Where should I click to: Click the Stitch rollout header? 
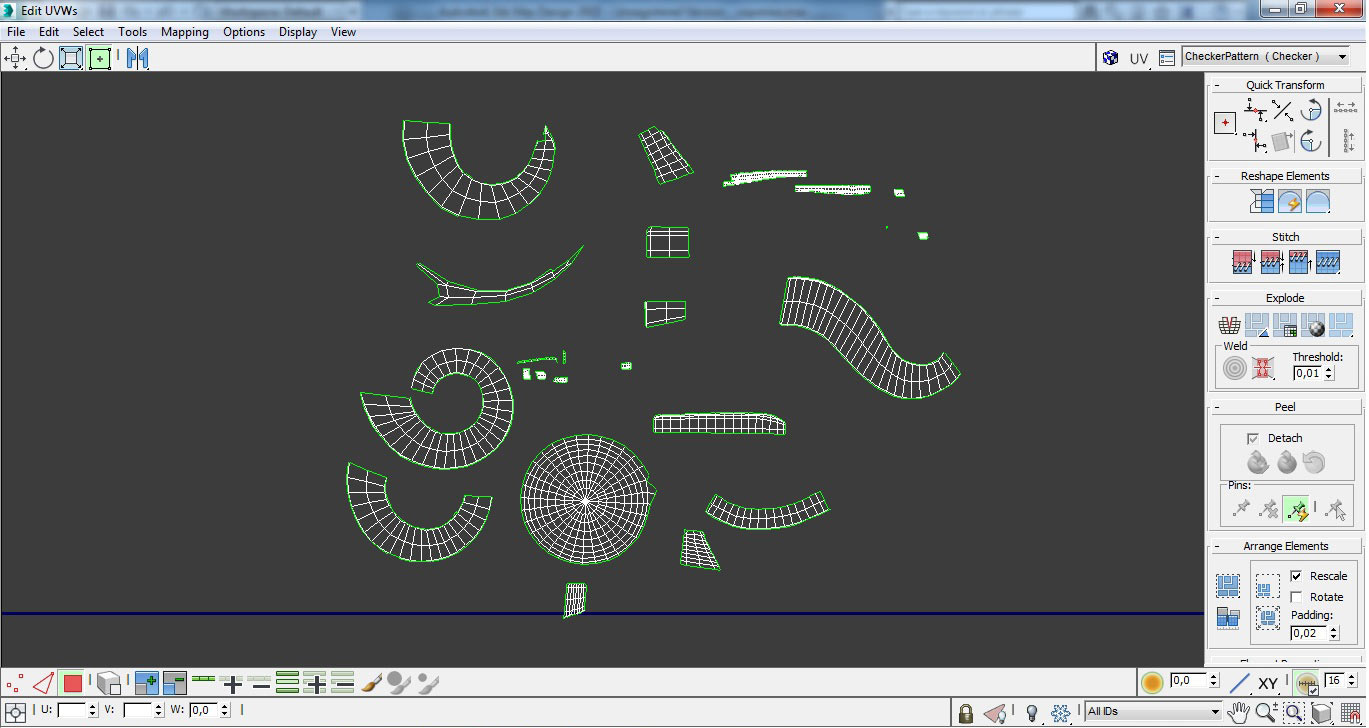1285,237
